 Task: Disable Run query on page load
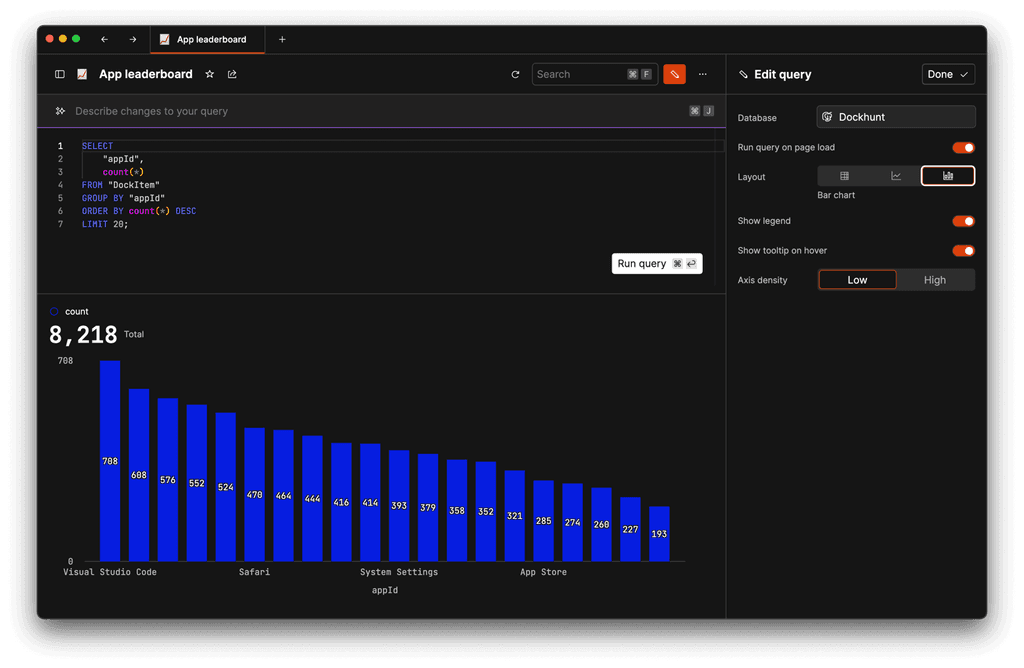pos(963,147)
